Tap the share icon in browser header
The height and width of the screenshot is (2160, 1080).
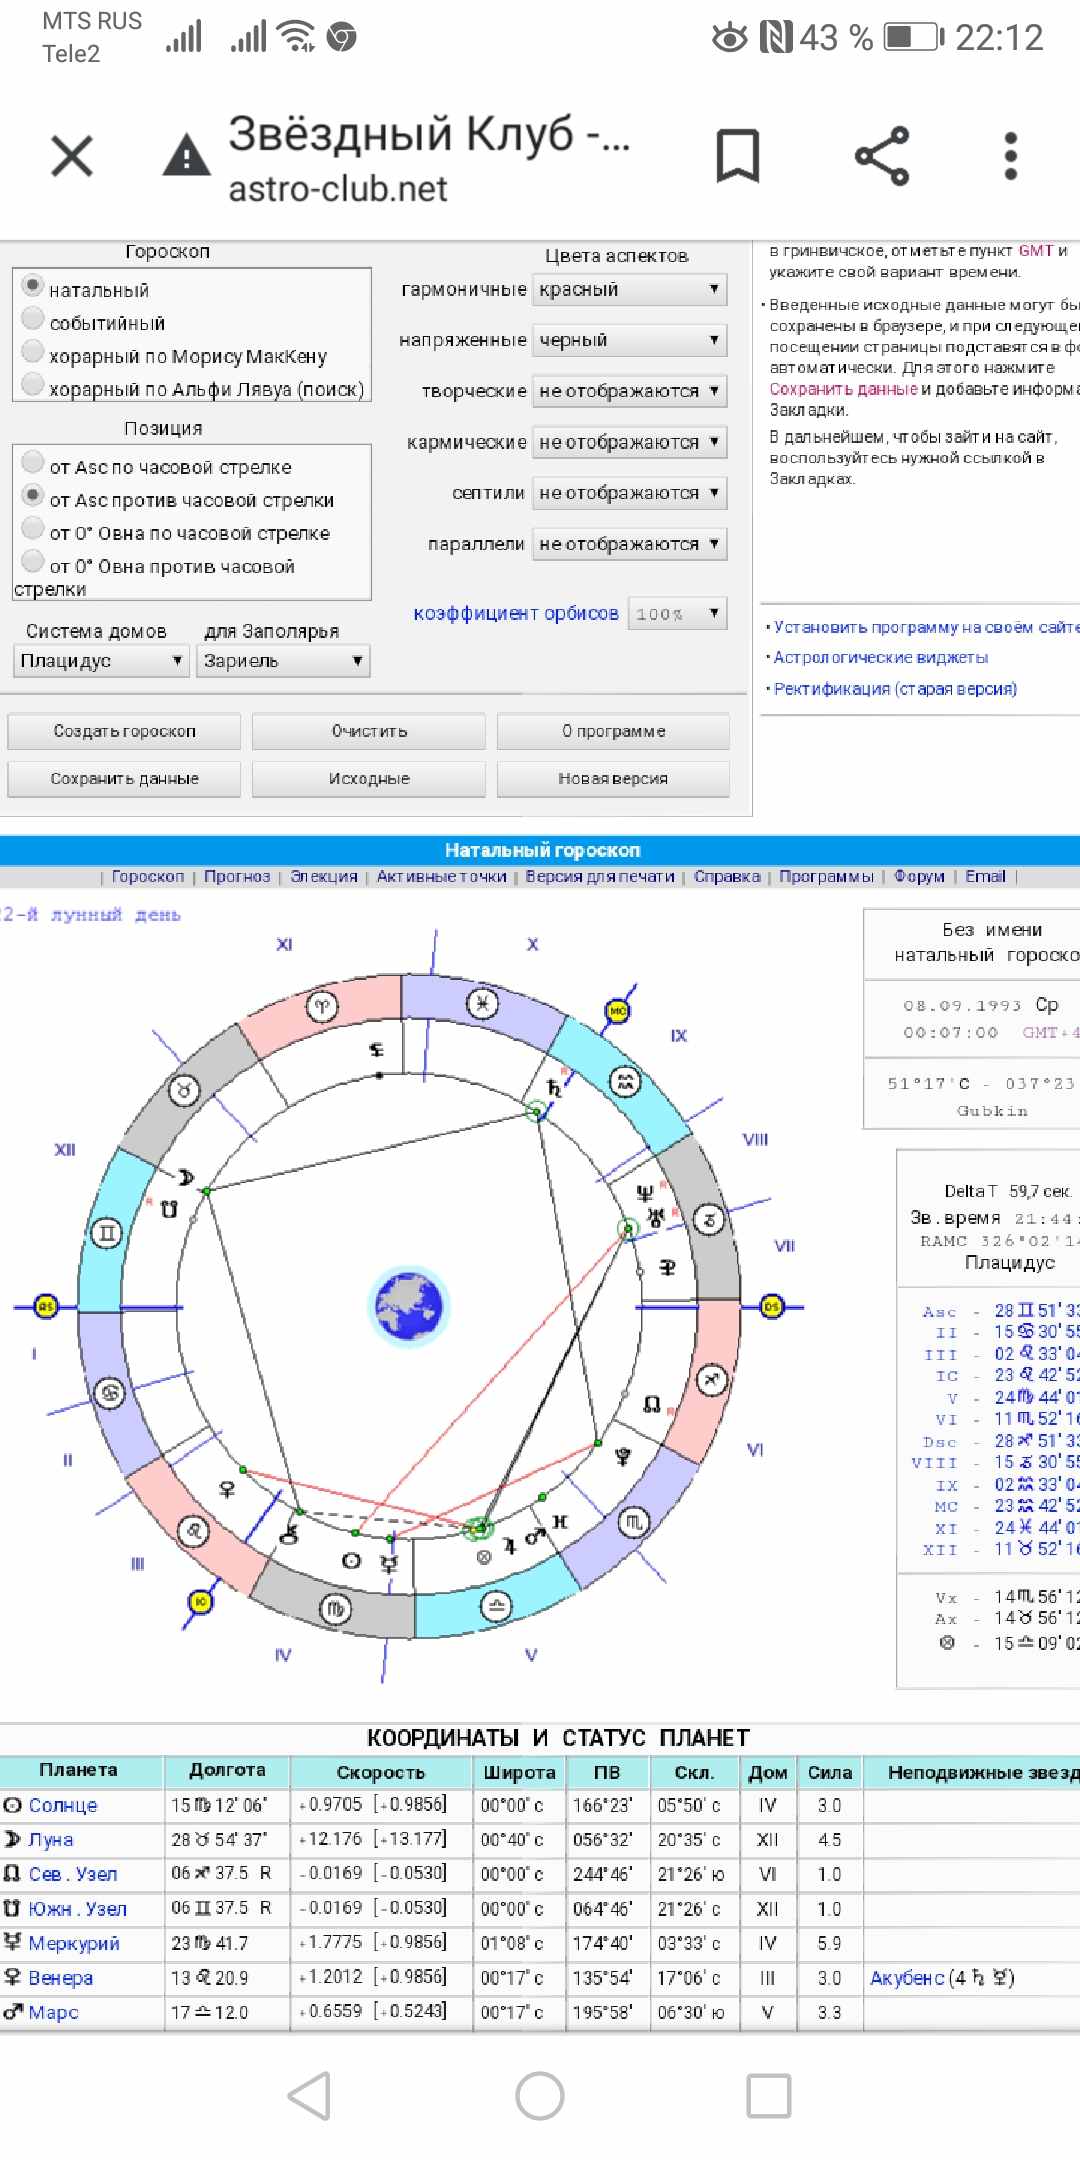pos(882,156)
